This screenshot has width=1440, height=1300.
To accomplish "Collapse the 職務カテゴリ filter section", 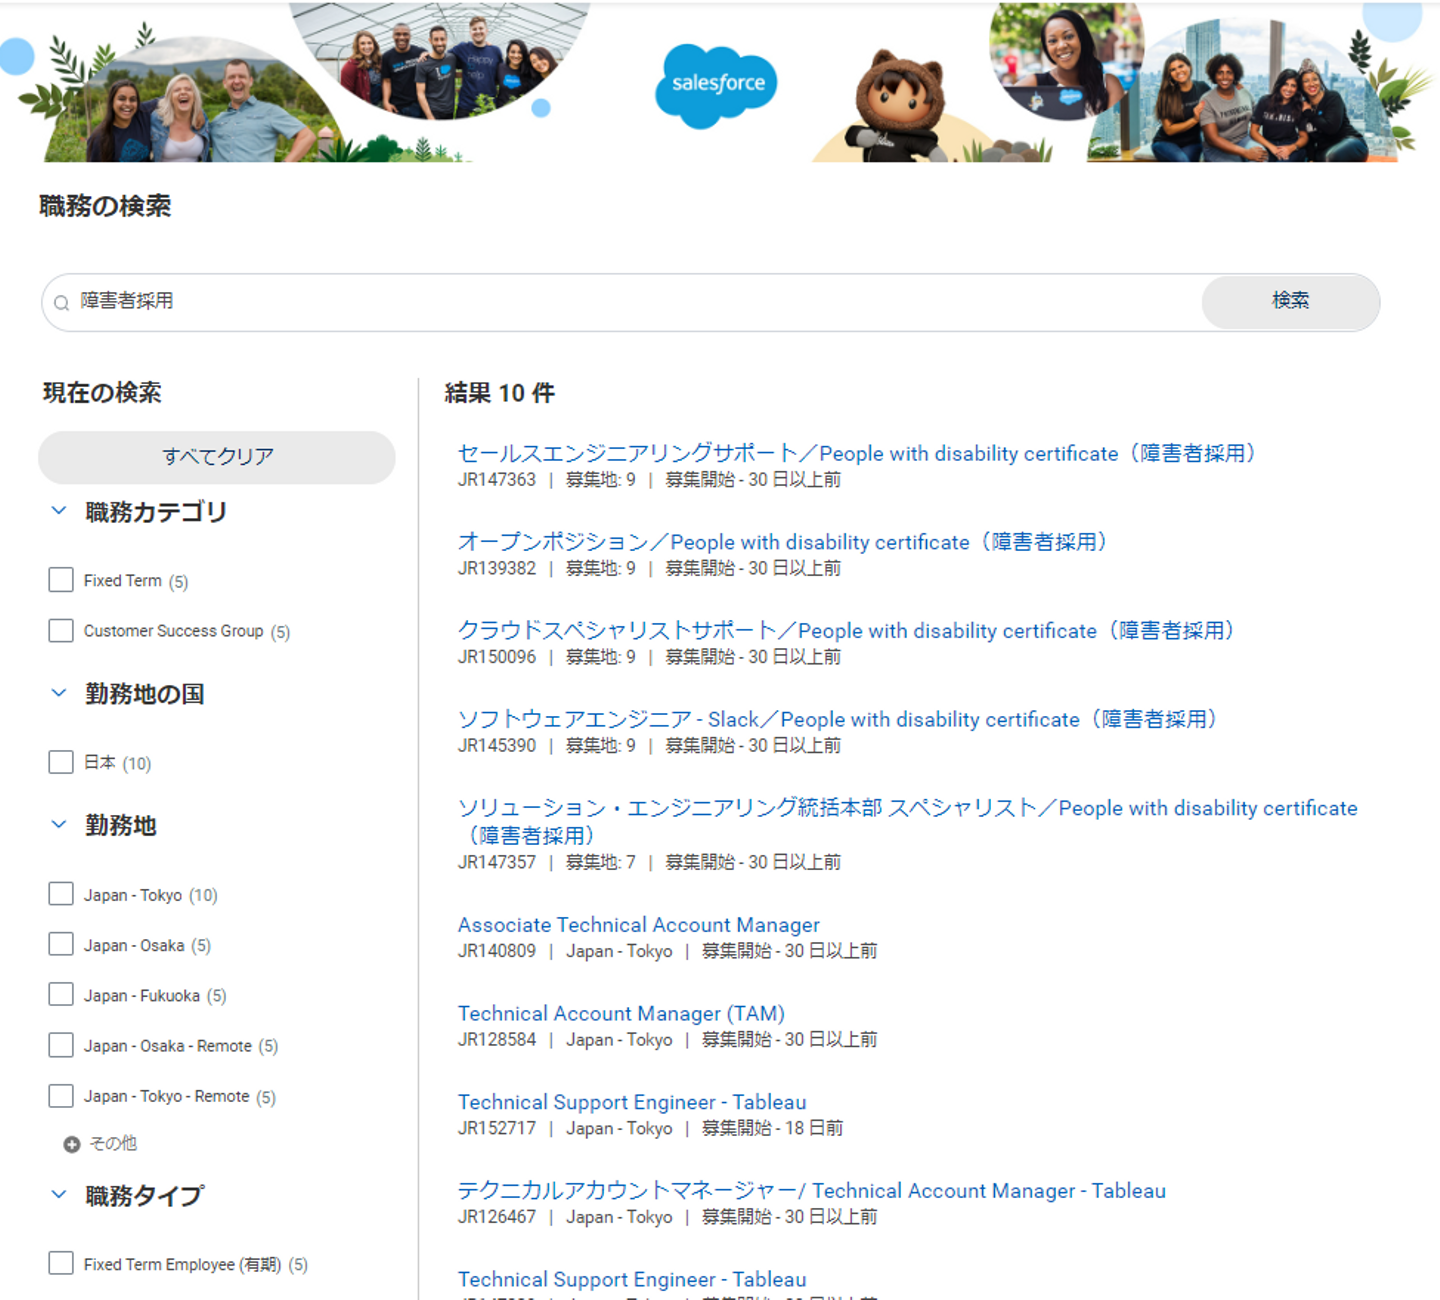I will click(x=59, y=511).
